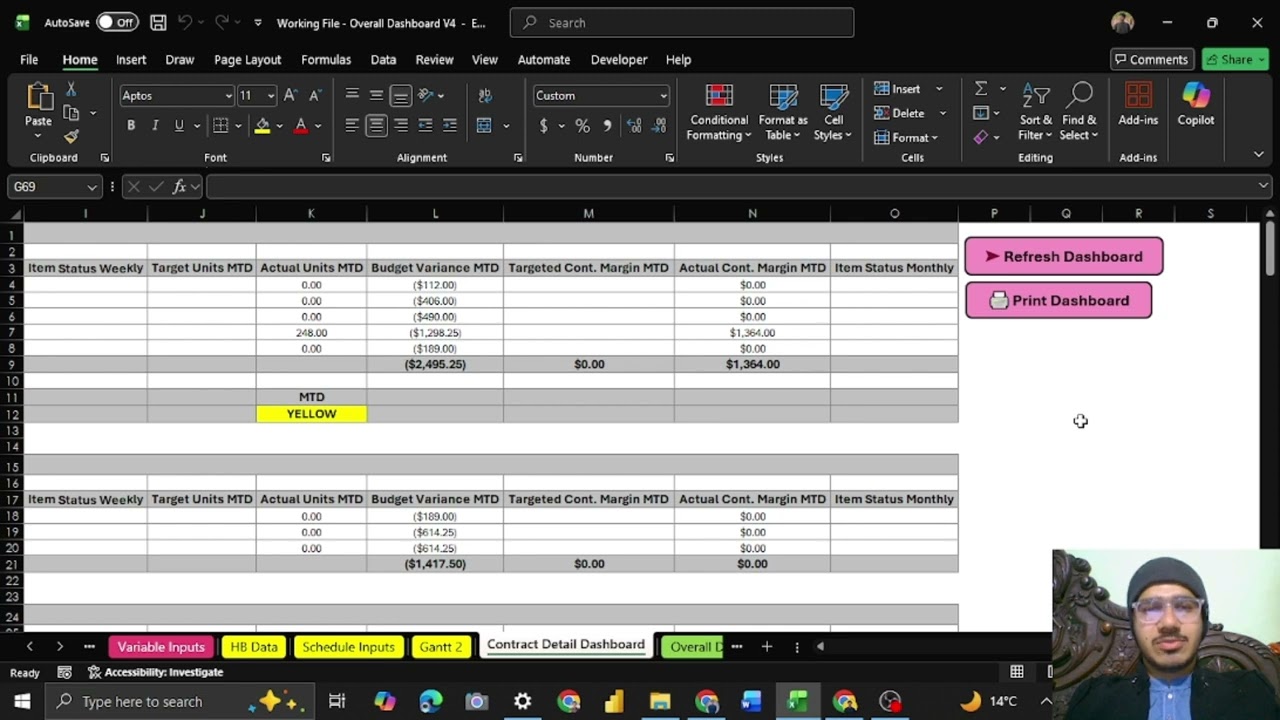Expand the formula bar
This screenshot has height=720, width=1280.
(1263, 186)
